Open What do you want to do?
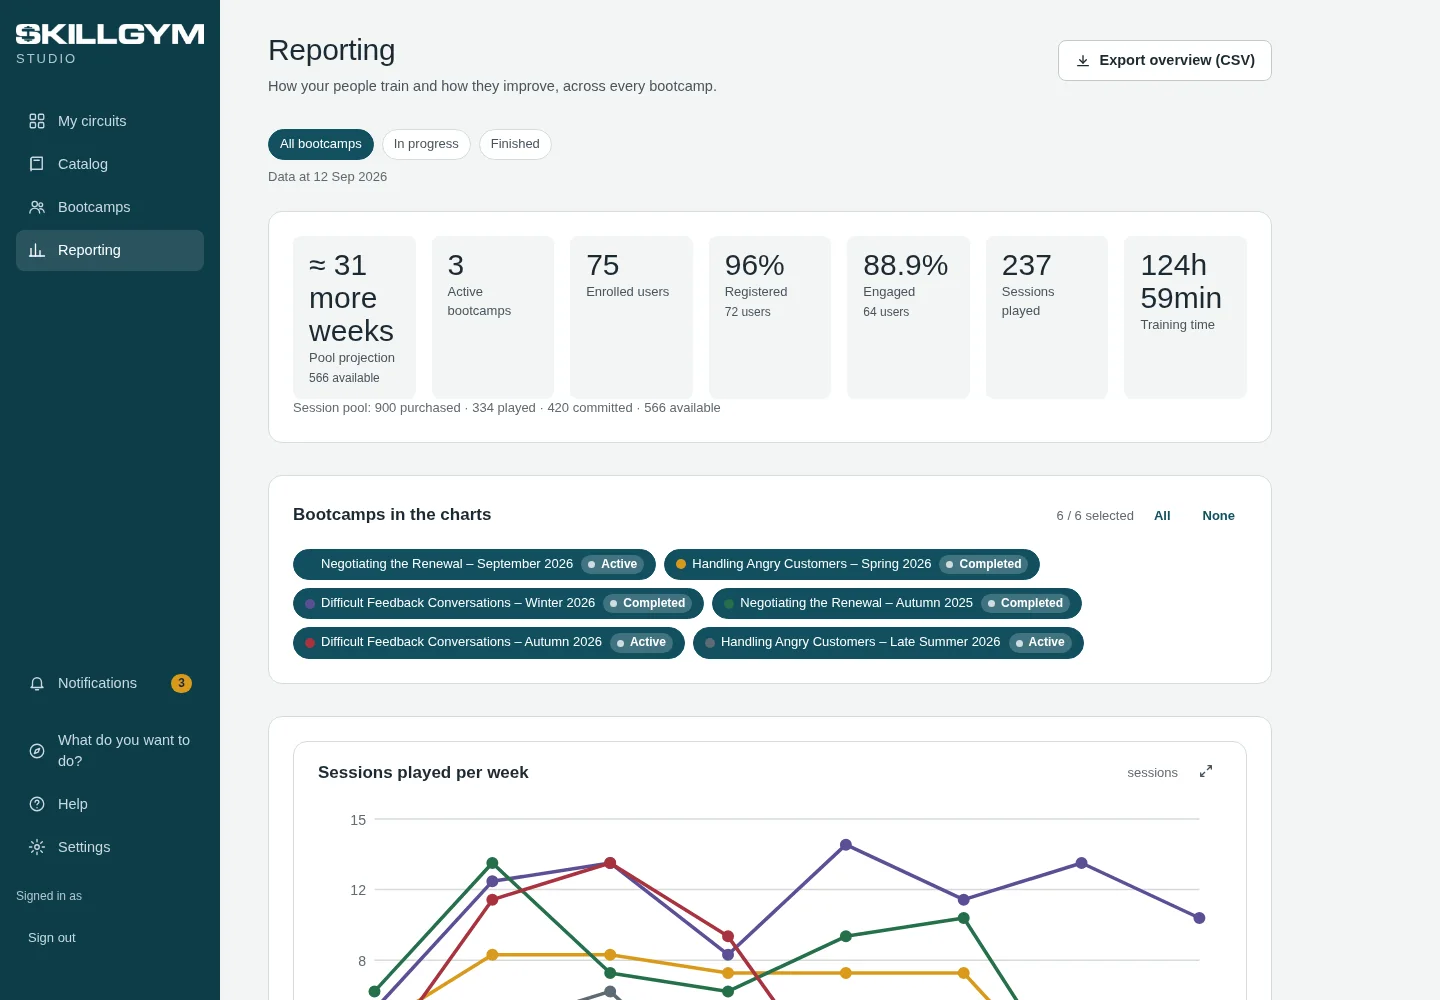The height and width of the screenshot is (1000, 1440). [110, 750]
